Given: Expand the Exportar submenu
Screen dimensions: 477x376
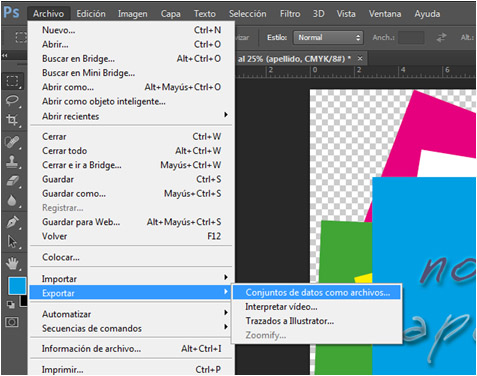Looking at the screenshot, I should 130,293.
